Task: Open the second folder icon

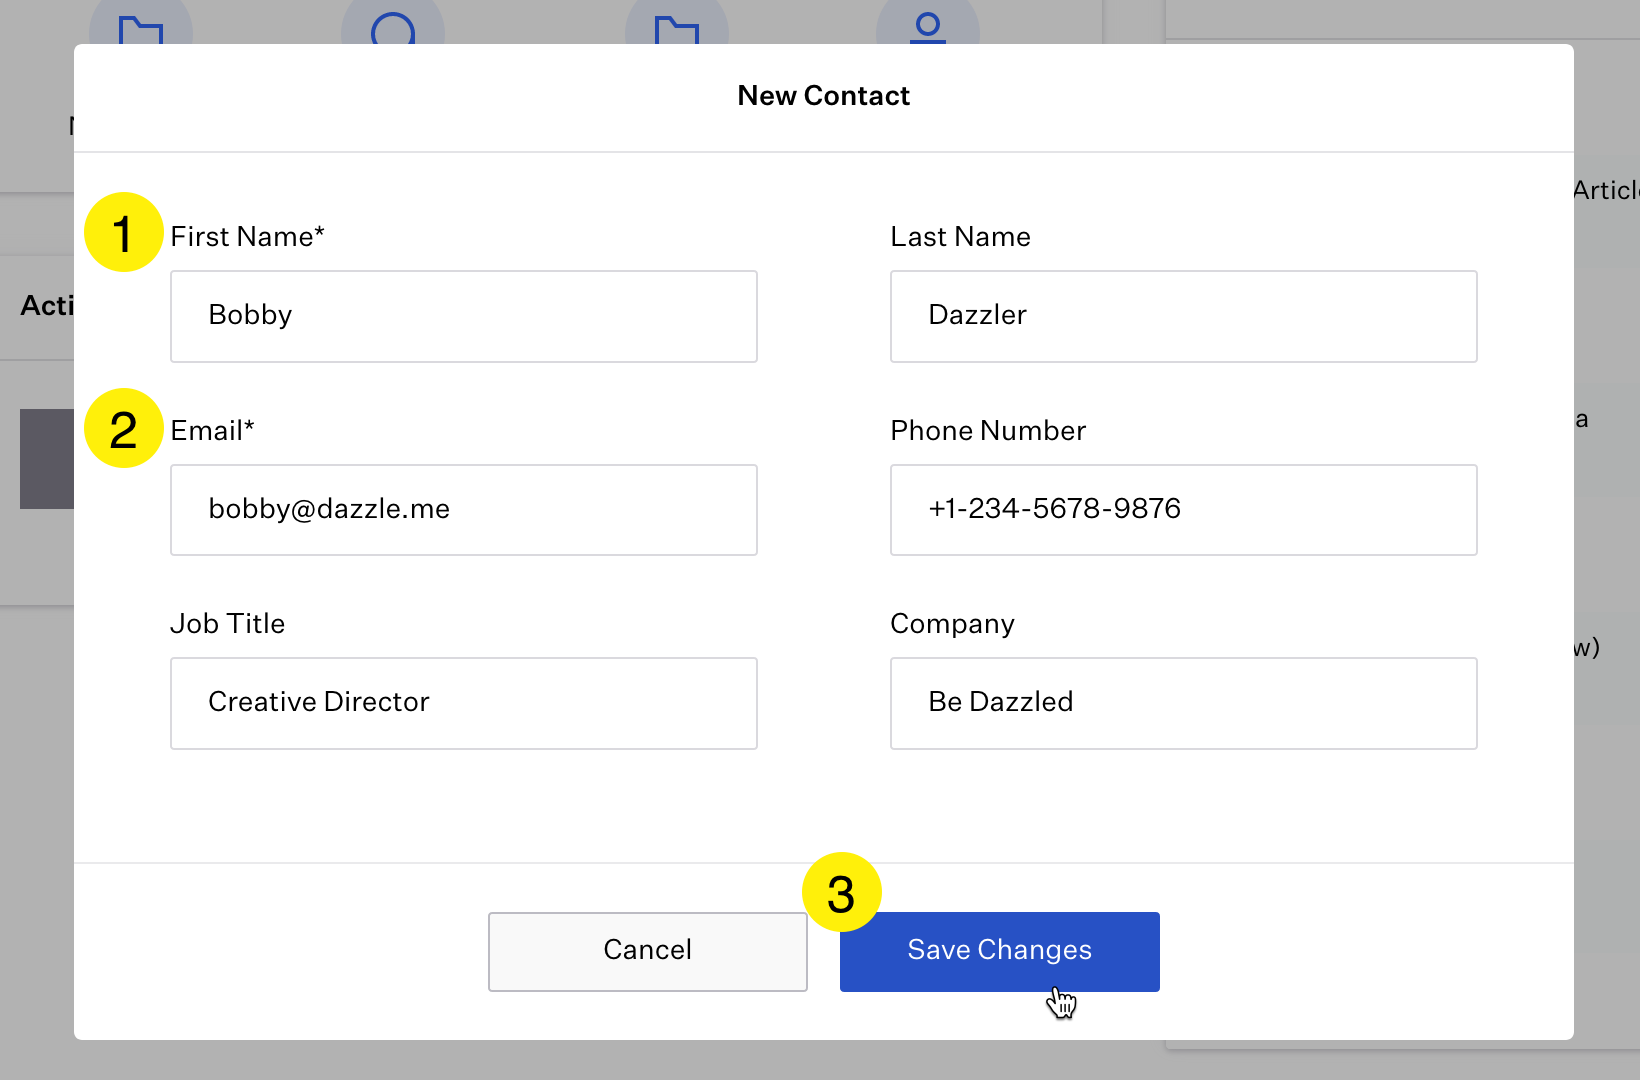Action: click(677, 25)
